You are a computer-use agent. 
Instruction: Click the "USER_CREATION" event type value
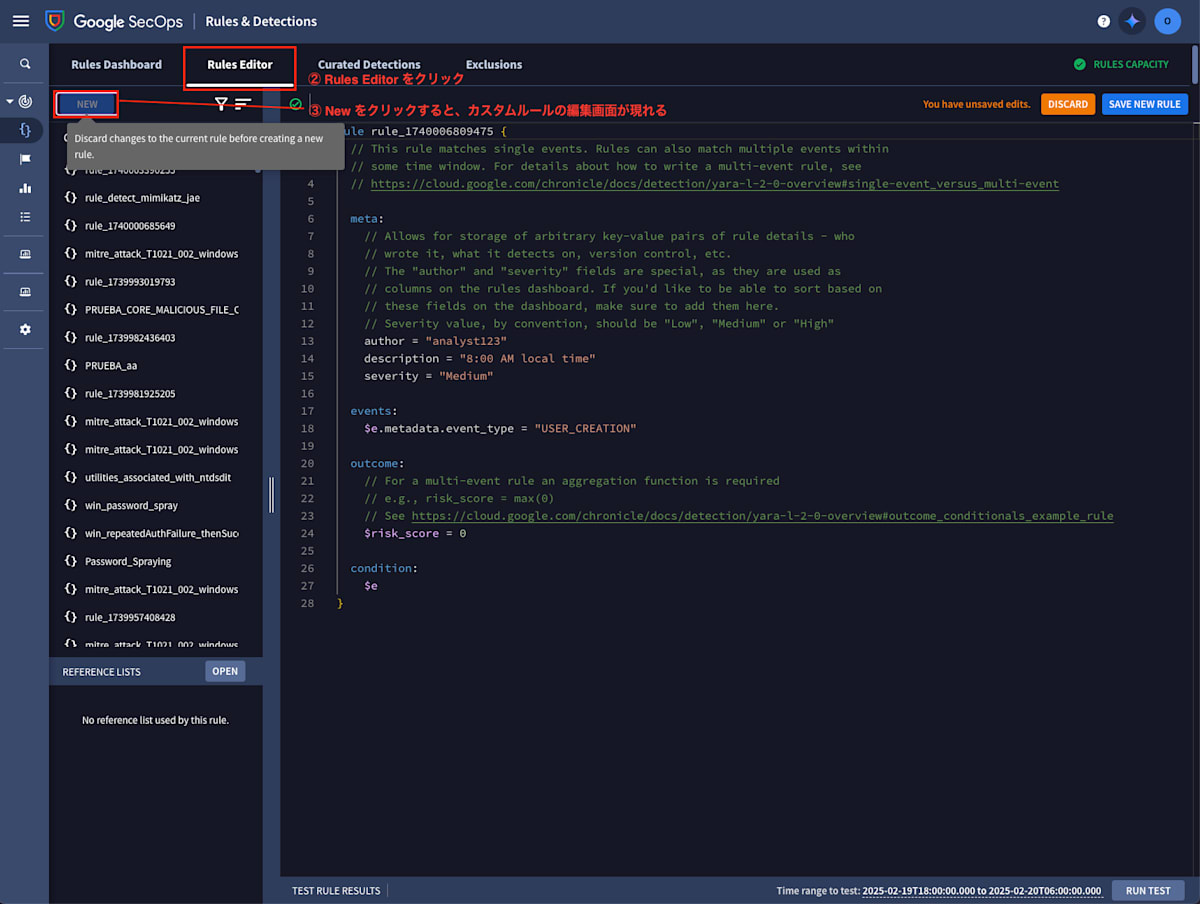pyautogui.click(x=585, y=428)
